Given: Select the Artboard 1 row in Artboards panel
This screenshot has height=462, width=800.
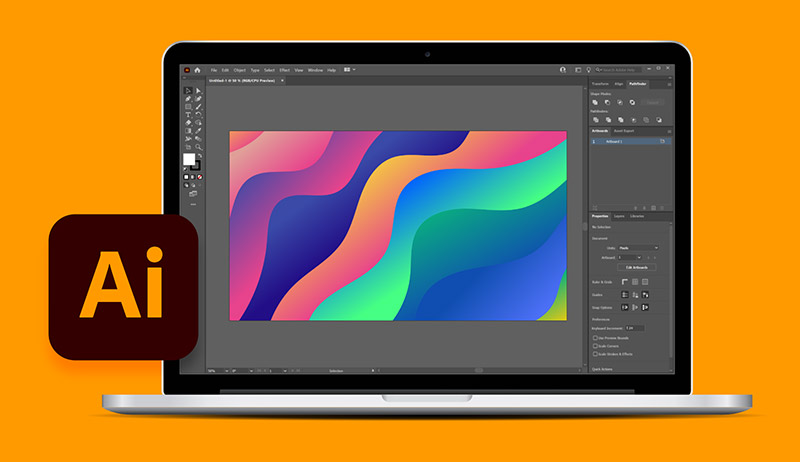Looking at the screenshot, I should (630, 141).
